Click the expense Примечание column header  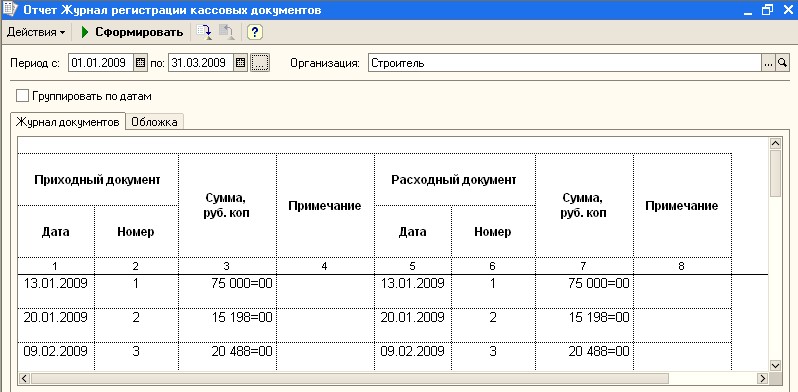[x=682, y=206]
